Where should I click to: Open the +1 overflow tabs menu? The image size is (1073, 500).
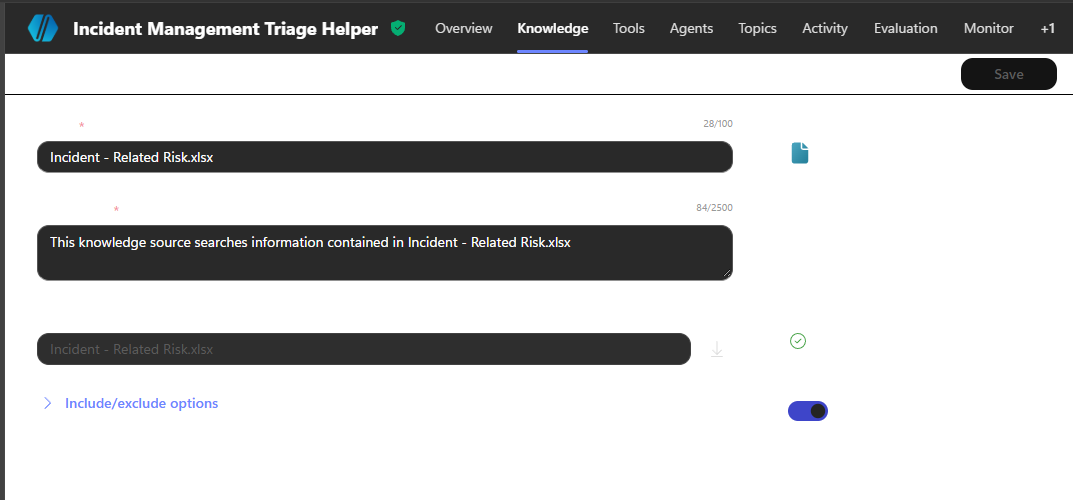pyautogui.click(x=1047, y=28)
